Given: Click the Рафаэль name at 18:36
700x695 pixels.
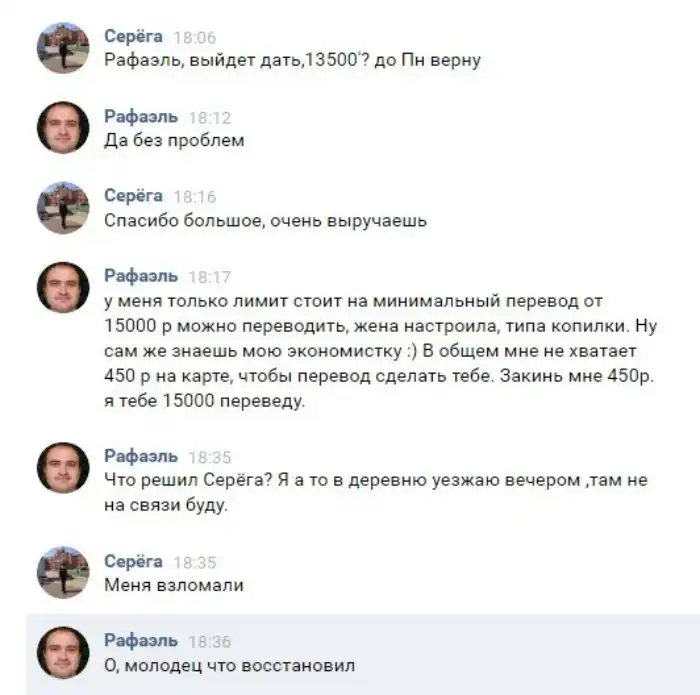Looking at the screenshot, I should coord(141,641).
